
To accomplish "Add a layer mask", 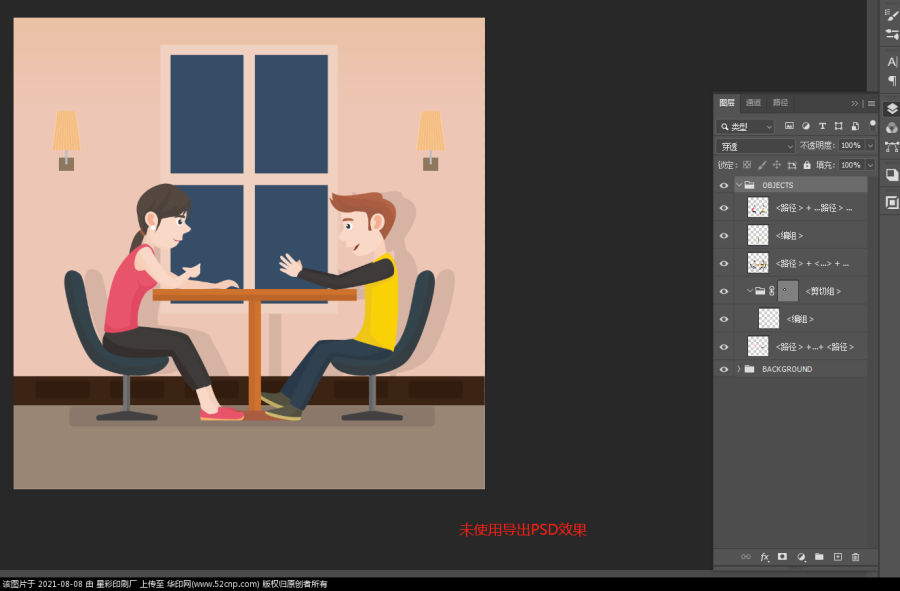I will pyautogui.click(x=782, y=557).
